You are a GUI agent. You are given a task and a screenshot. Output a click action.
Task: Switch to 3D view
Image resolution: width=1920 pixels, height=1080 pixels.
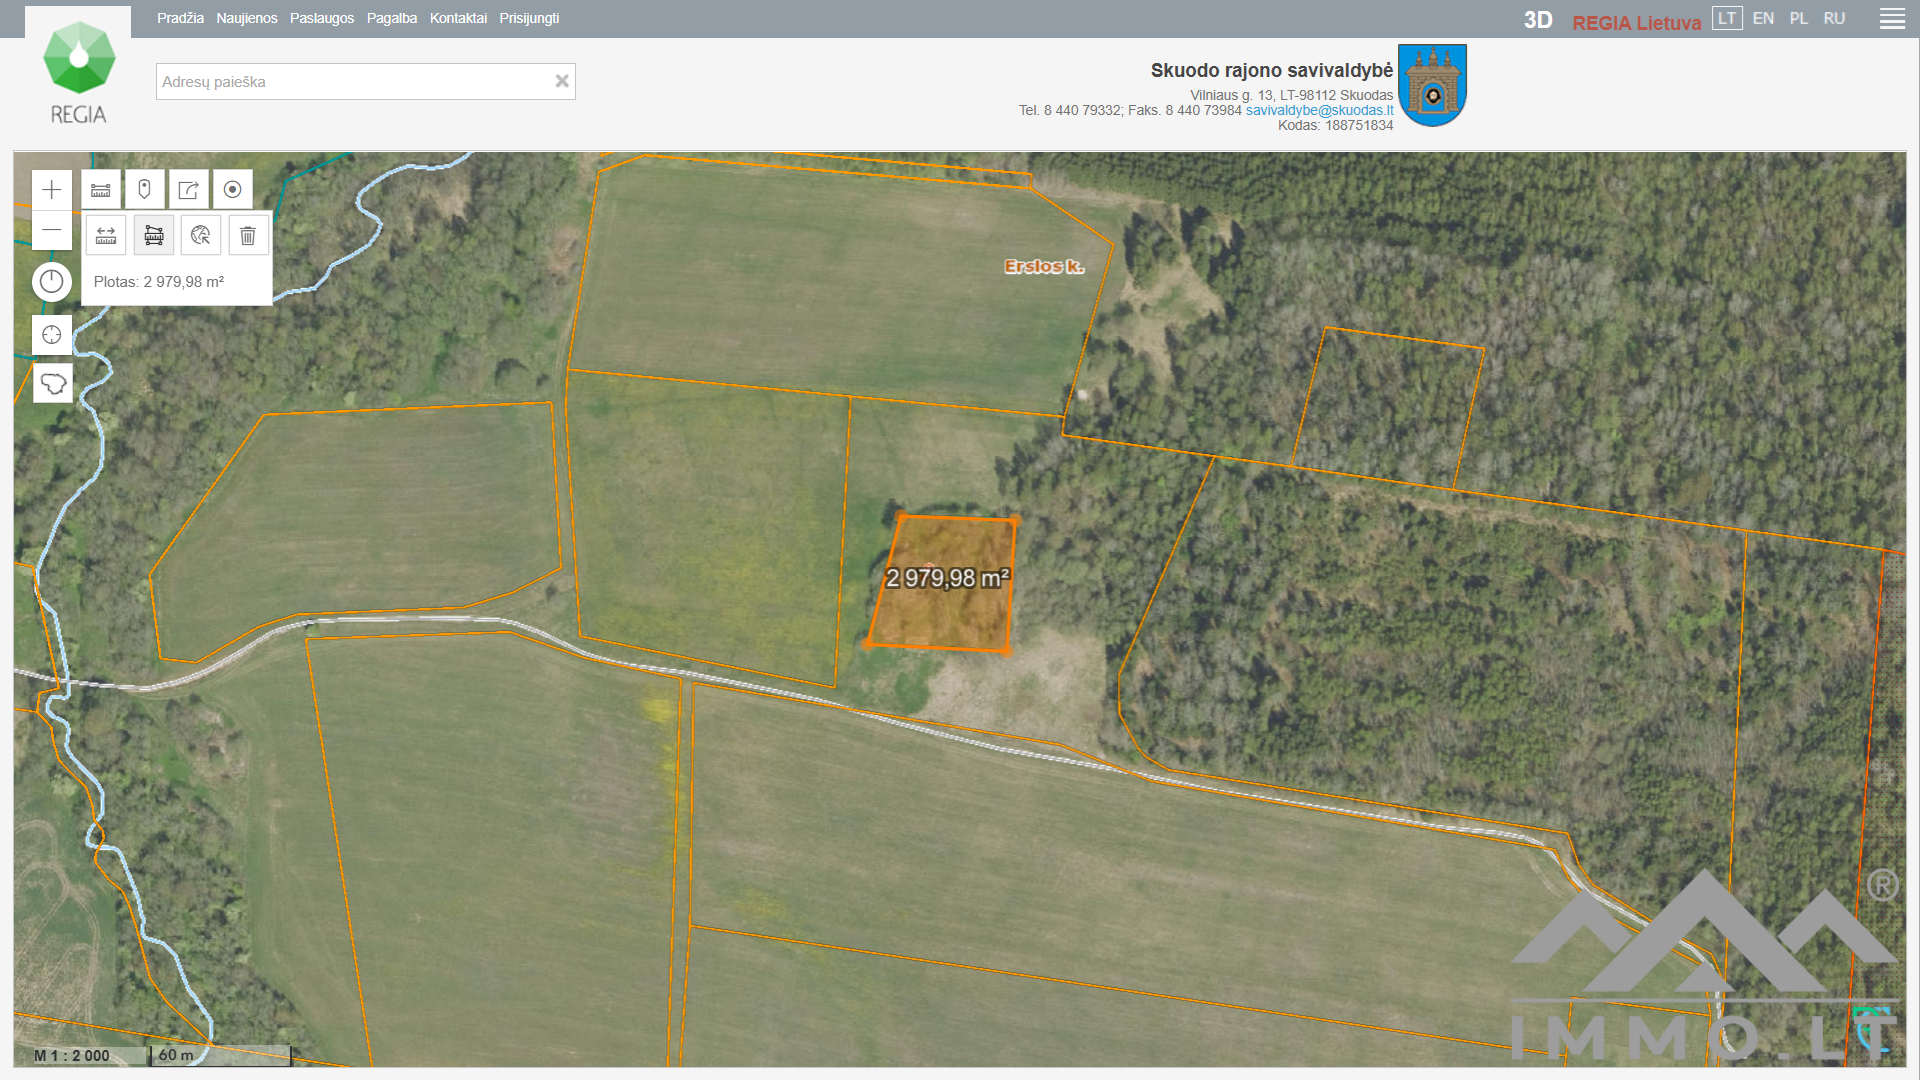pyautogui.click(x=1537, y=20)
